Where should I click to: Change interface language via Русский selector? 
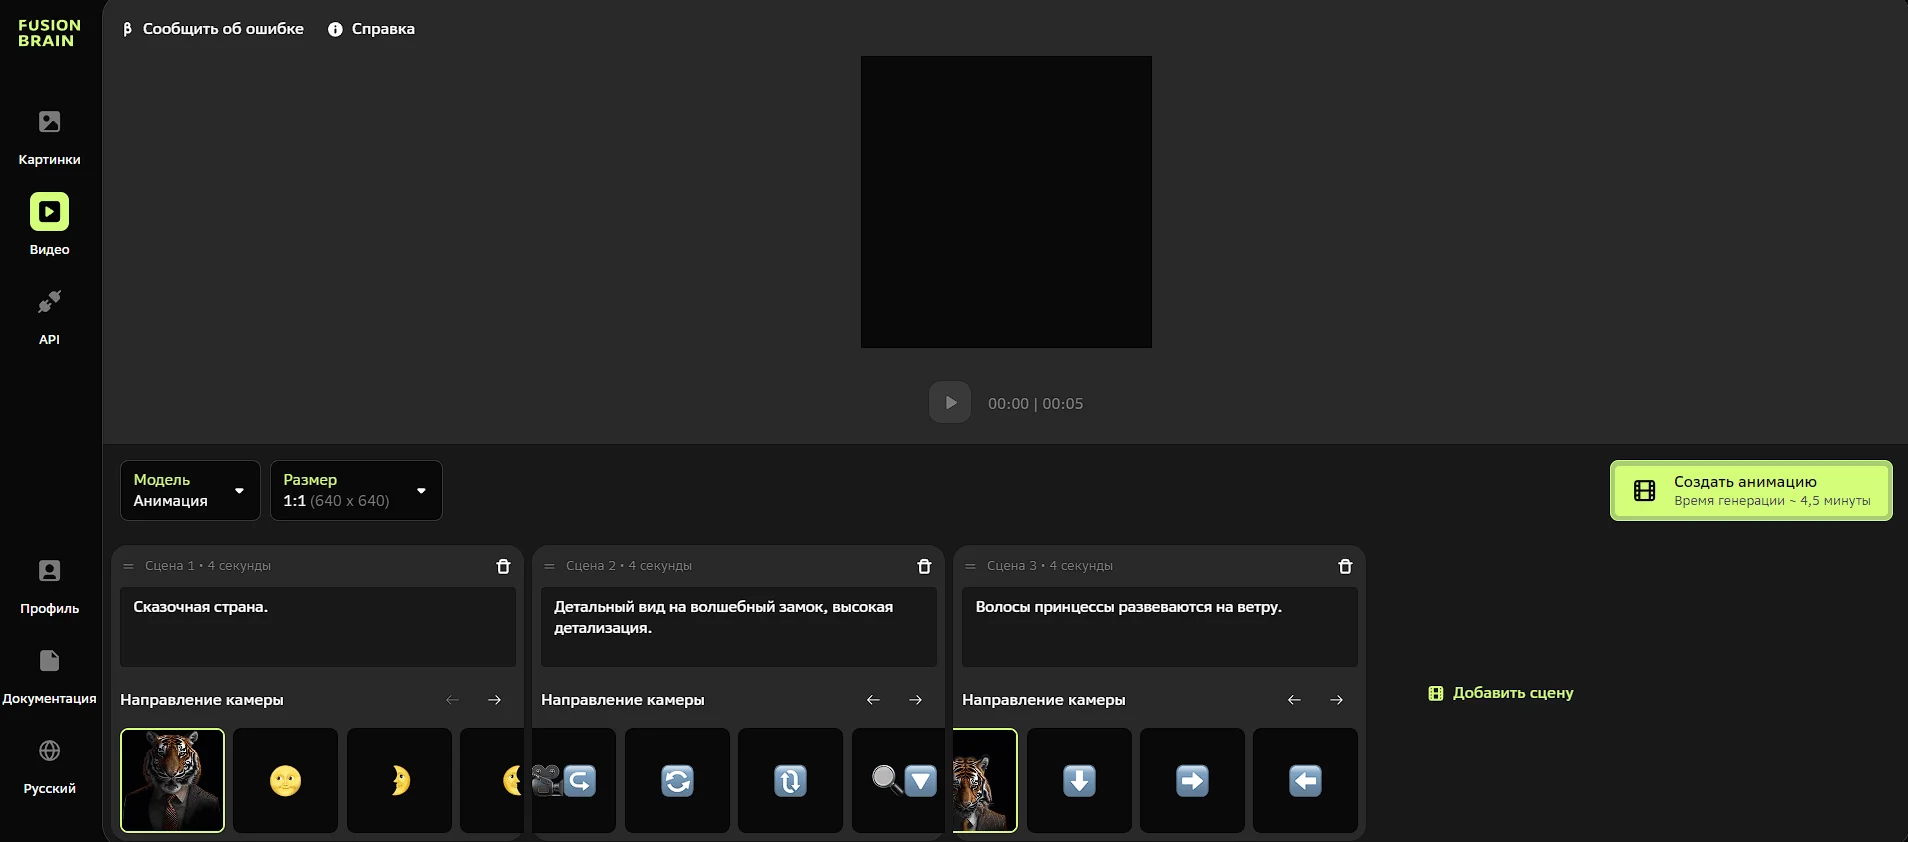tap(49, 765)
